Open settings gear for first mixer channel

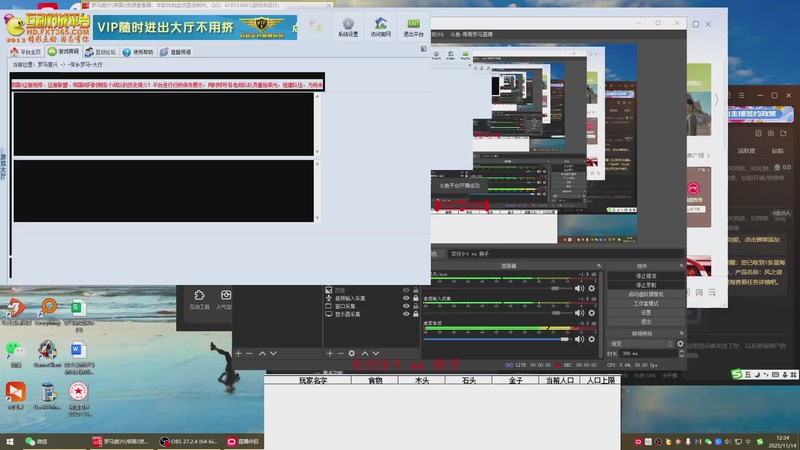592,288
